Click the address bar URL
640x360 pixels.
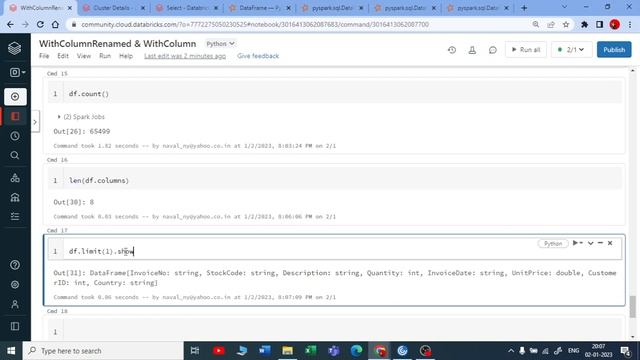click(x=255, y=24)
